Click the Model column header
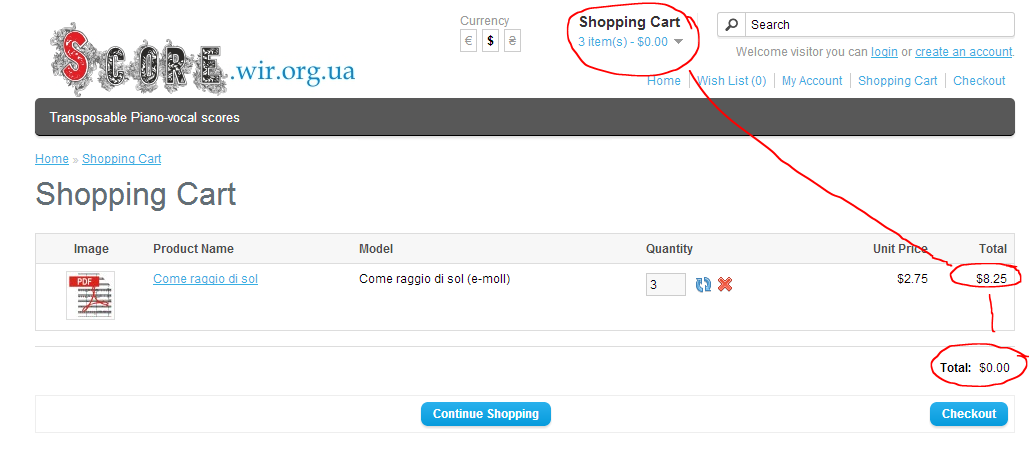 376,249
